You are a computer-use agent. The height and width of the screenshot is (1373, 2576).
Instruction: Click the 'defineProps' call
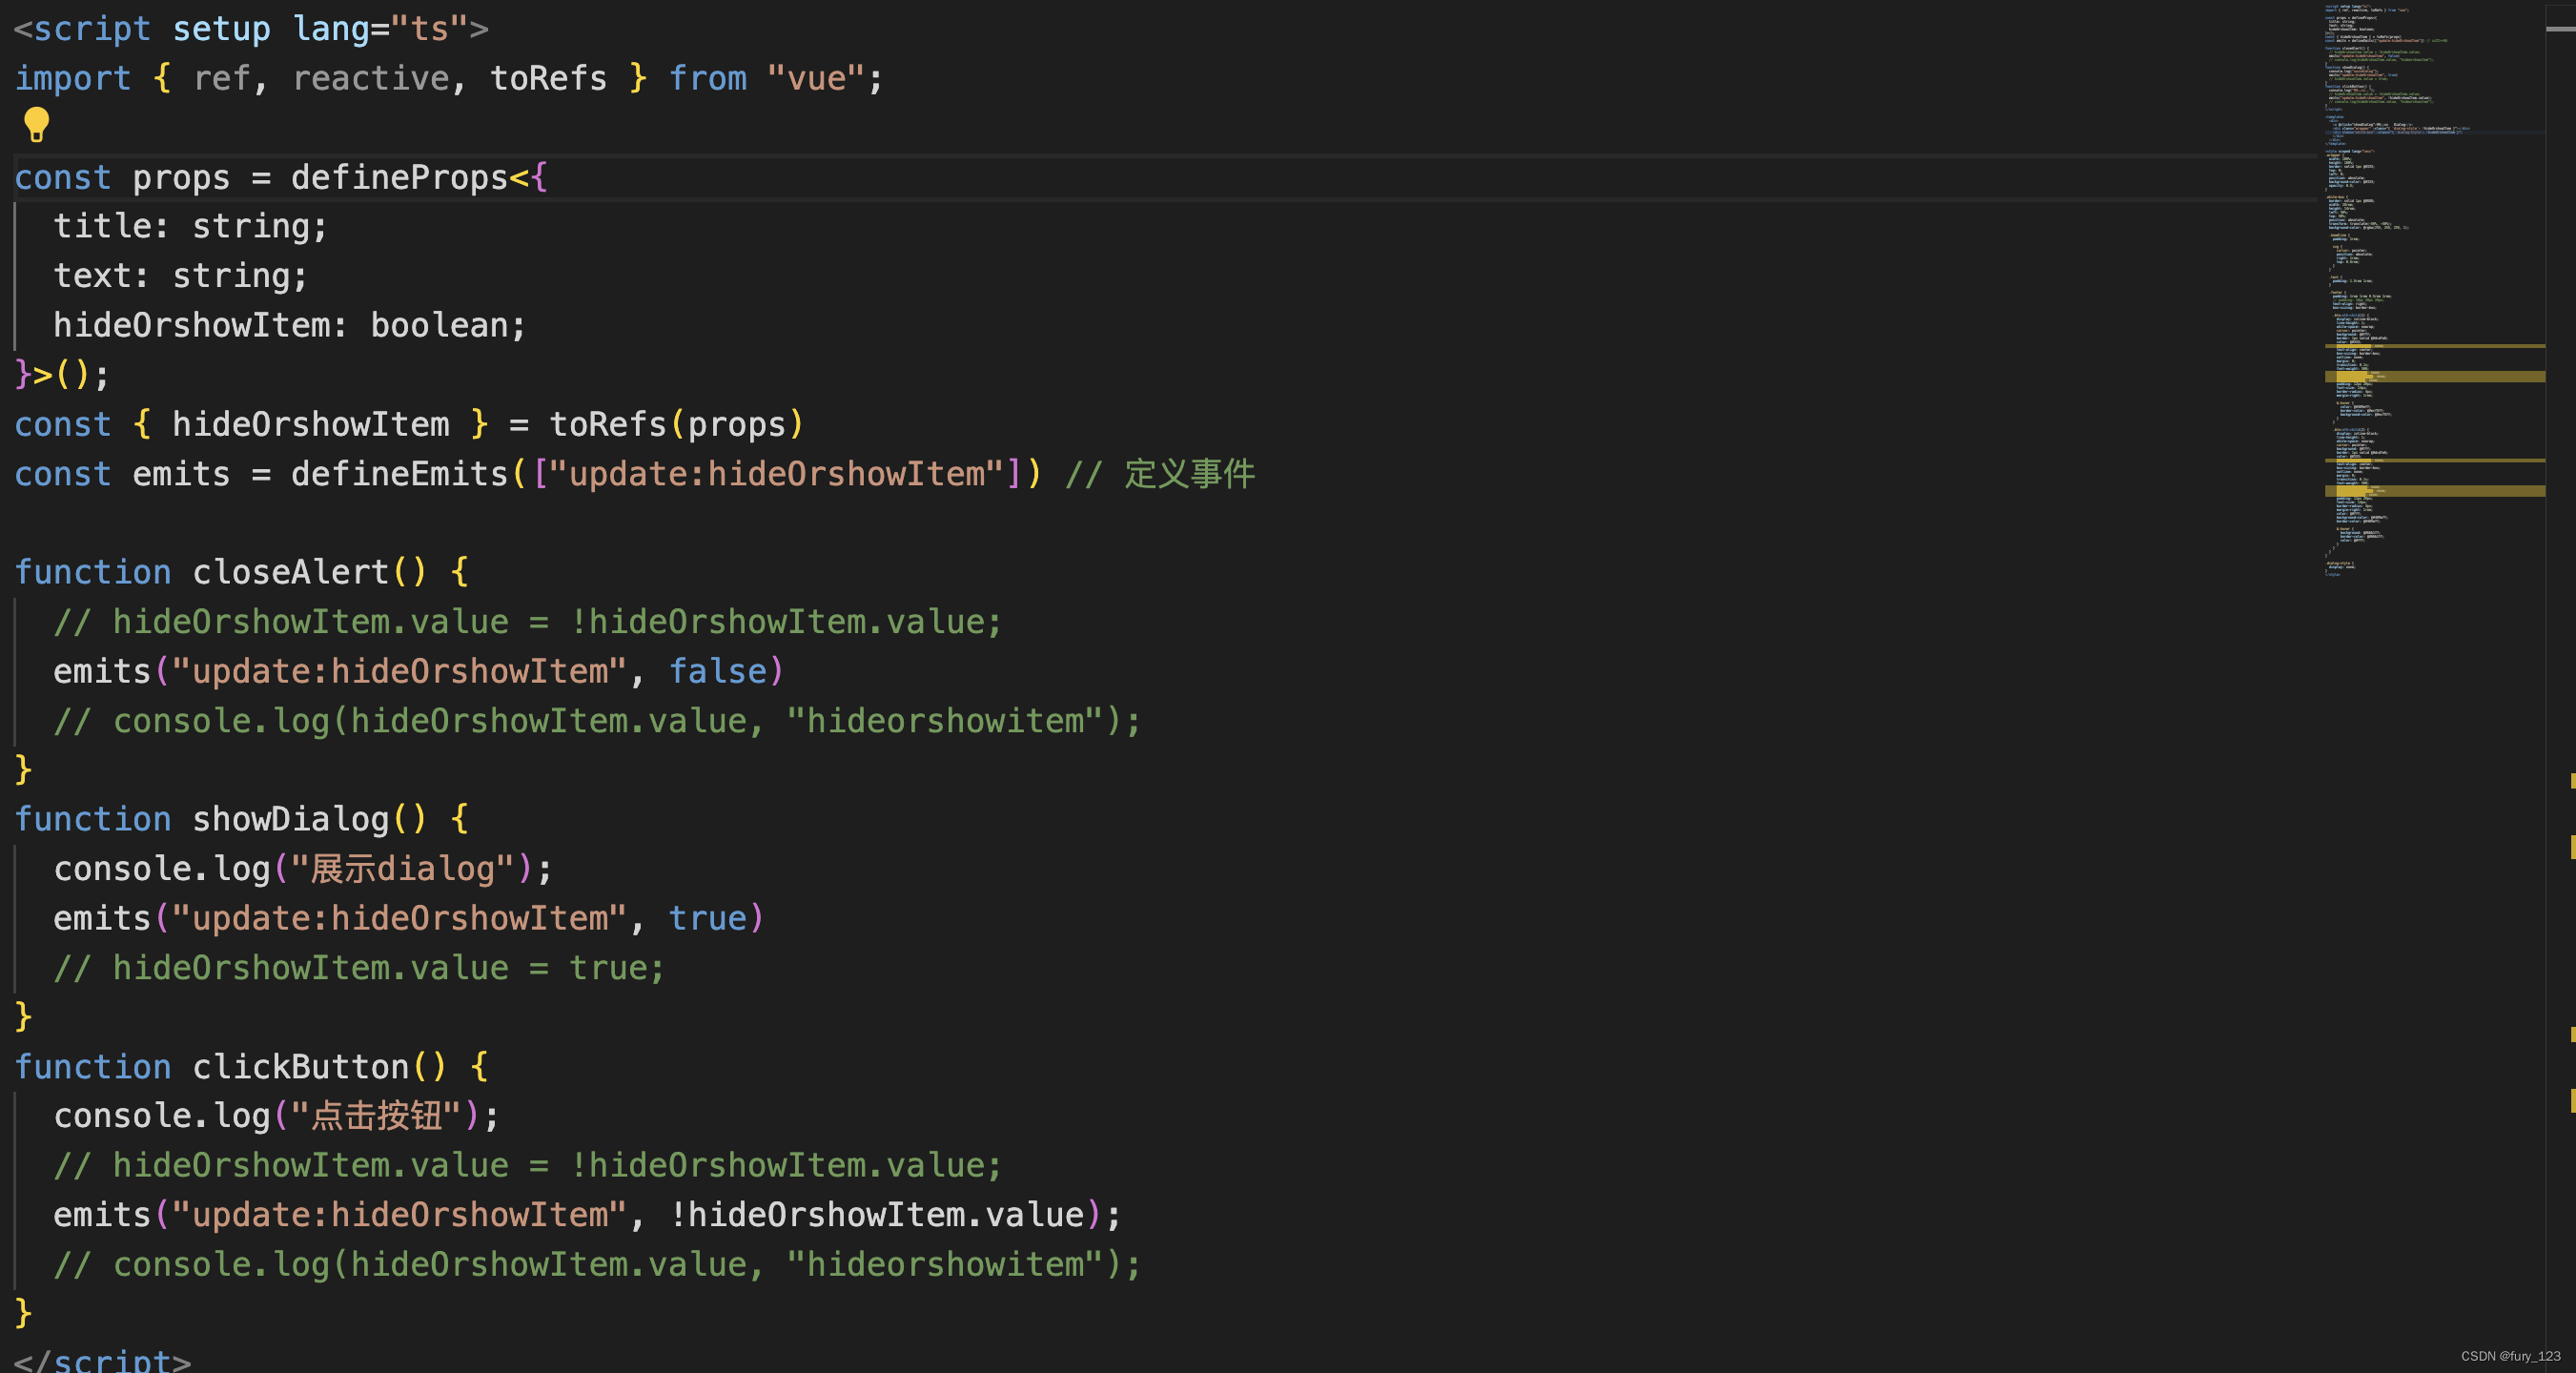point(400,177)
